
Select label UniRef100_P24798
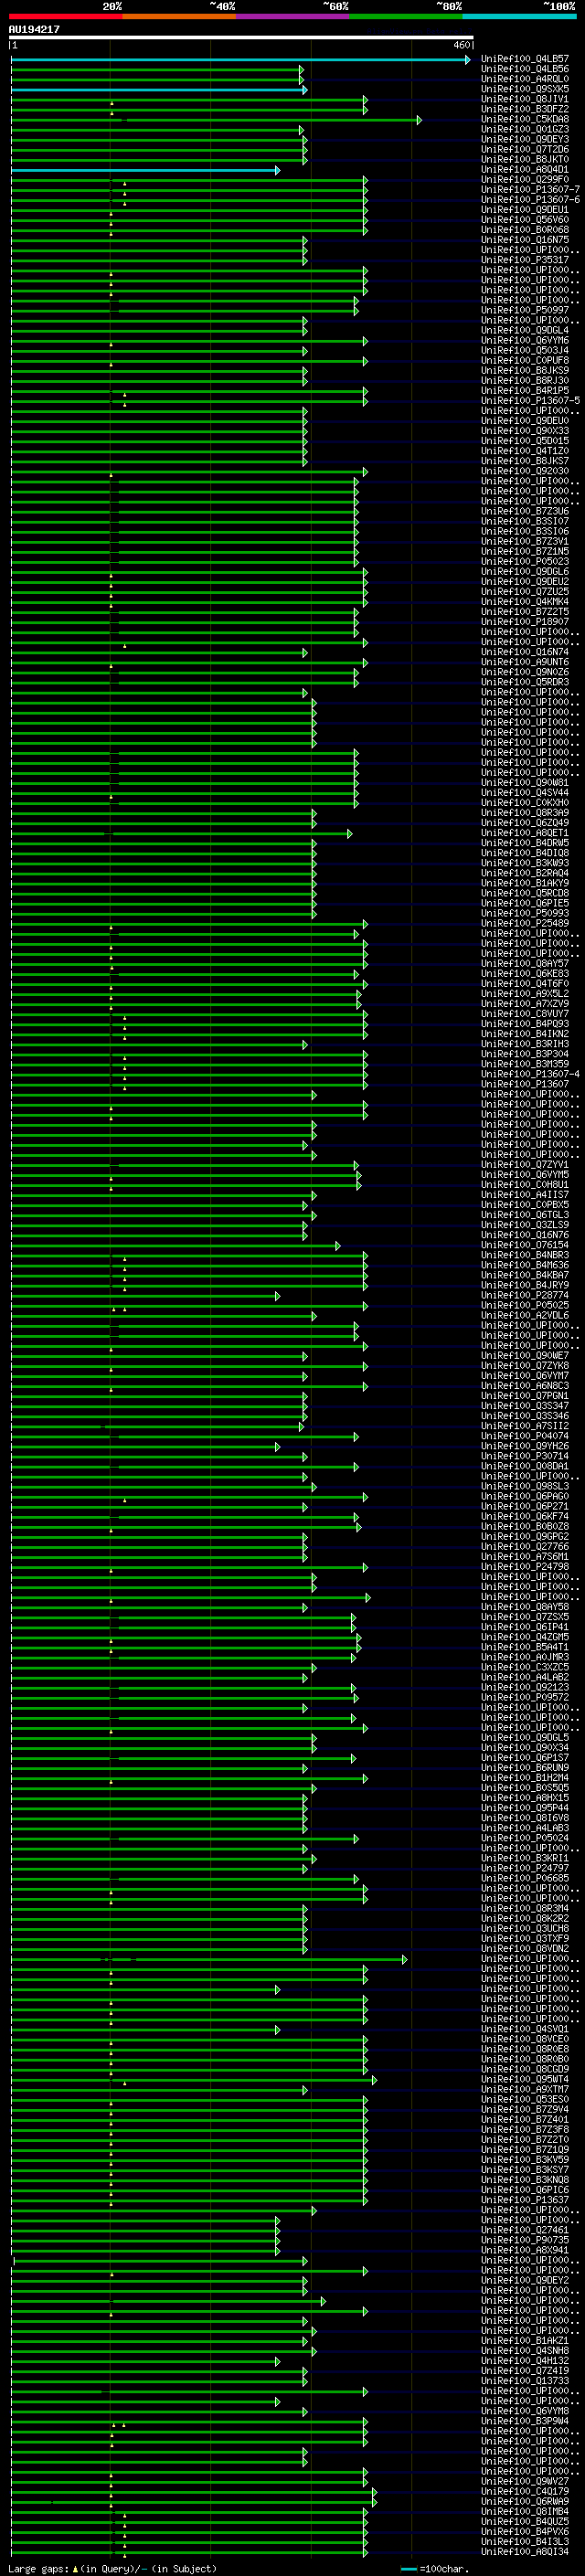click(x=525, y=1567)
